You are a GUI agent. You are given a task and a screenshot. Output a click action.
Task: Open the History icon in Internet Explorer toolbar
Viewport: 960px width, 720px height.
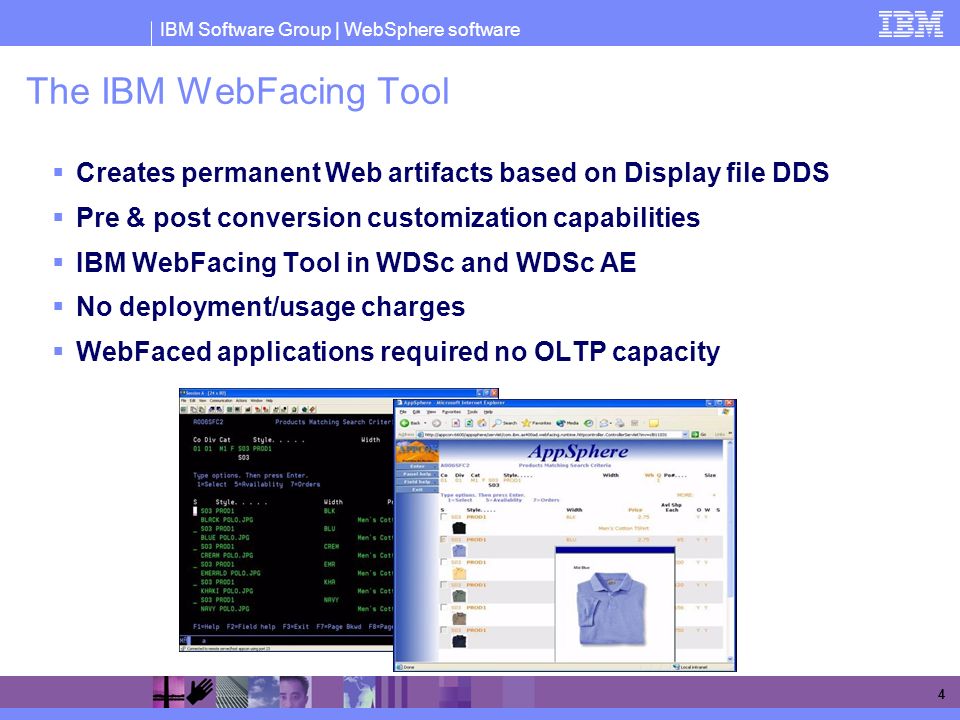[x=588, y=423]
